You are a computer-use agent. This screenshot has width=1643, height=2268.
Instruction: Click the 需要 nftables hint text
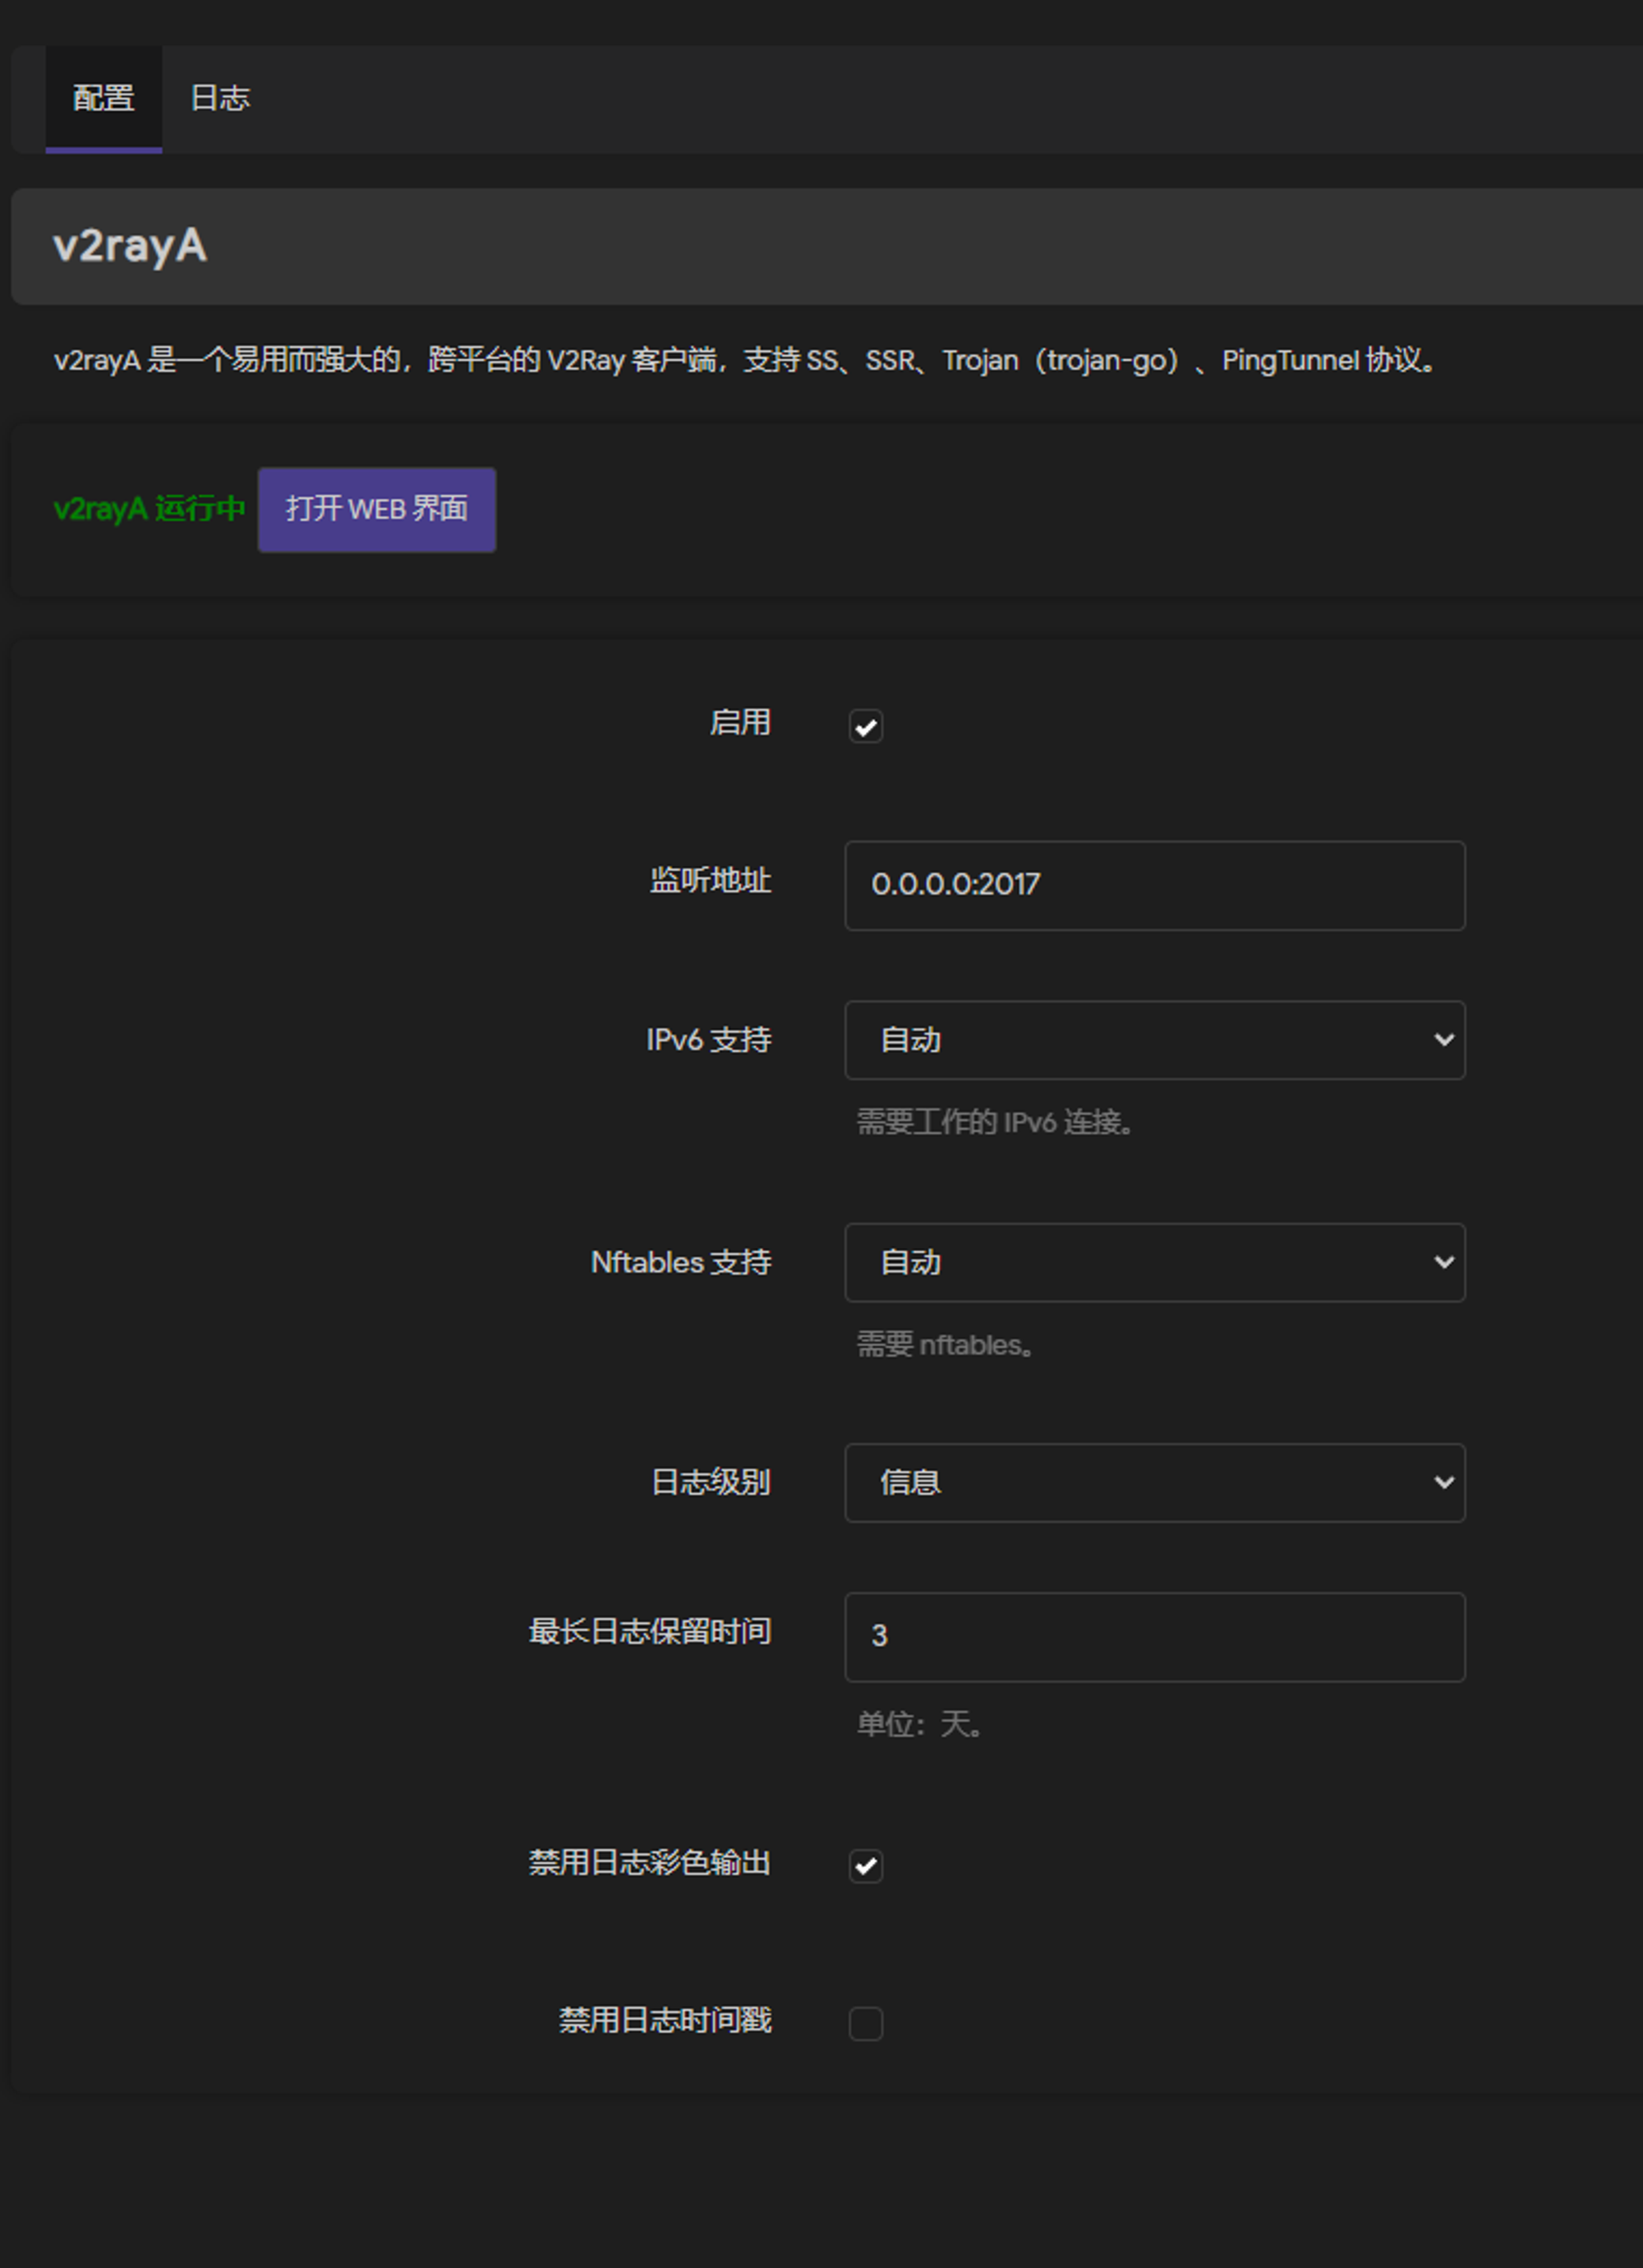944,1345
